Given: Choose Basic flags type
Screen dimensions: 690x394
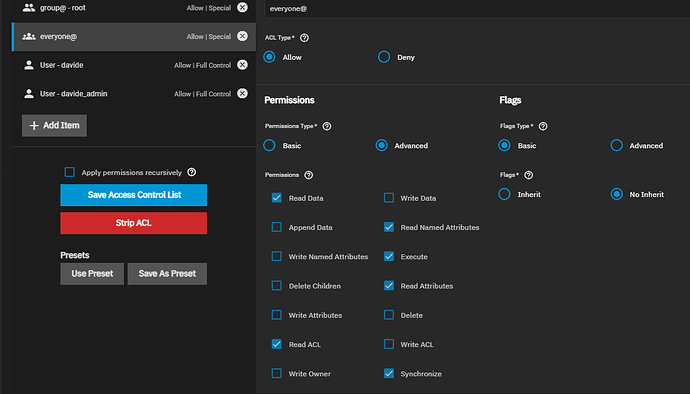Looking at the screenshot, I should 504,145.
